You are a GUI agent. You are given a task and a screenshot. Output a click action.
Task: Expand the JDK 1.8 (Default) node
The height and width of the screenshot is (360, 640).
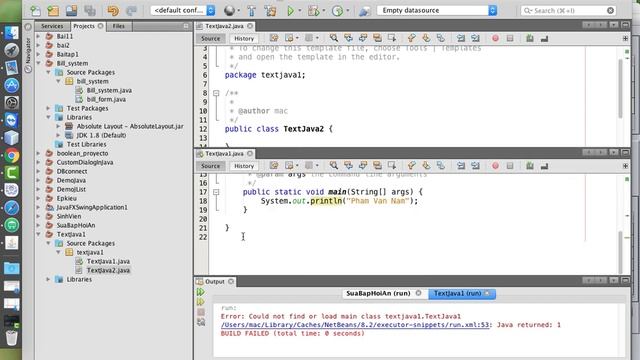click(x=58, y=135)
